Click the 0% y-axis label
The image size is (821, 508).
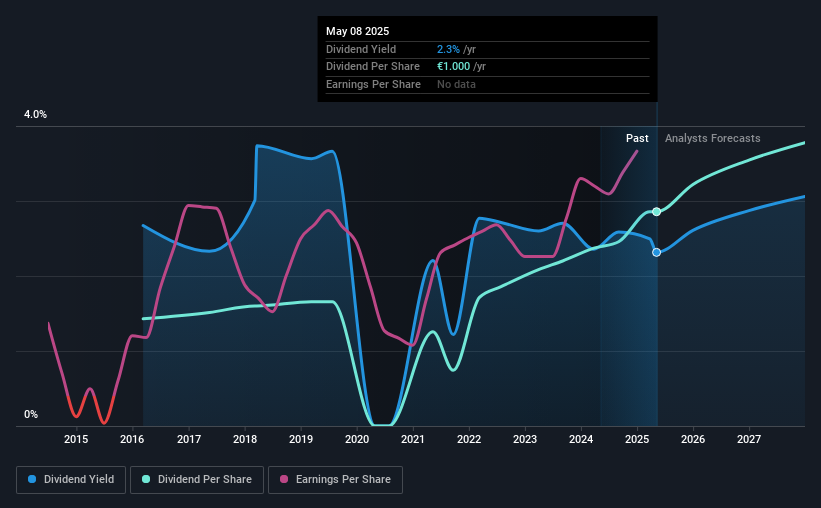(x=31, y=414)
